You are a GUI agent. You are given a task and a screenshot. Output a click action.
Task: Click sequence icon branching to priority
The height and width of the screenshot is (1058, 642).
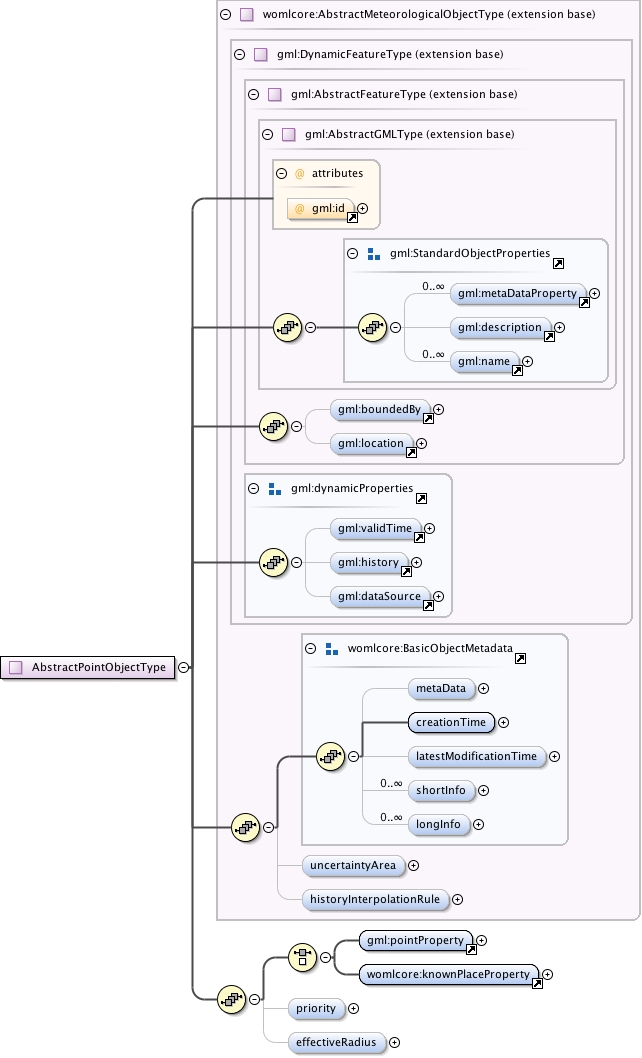point(231,999)
